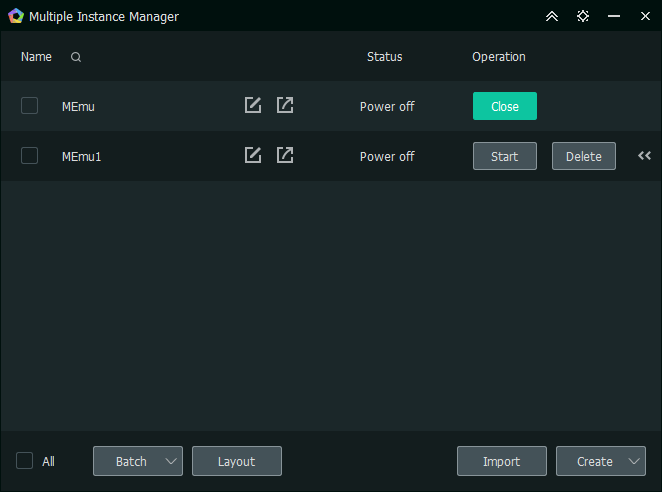
Task: Click the double up-arrow icon in title bar
Action: pyautogui.click(x=552, y=16)
